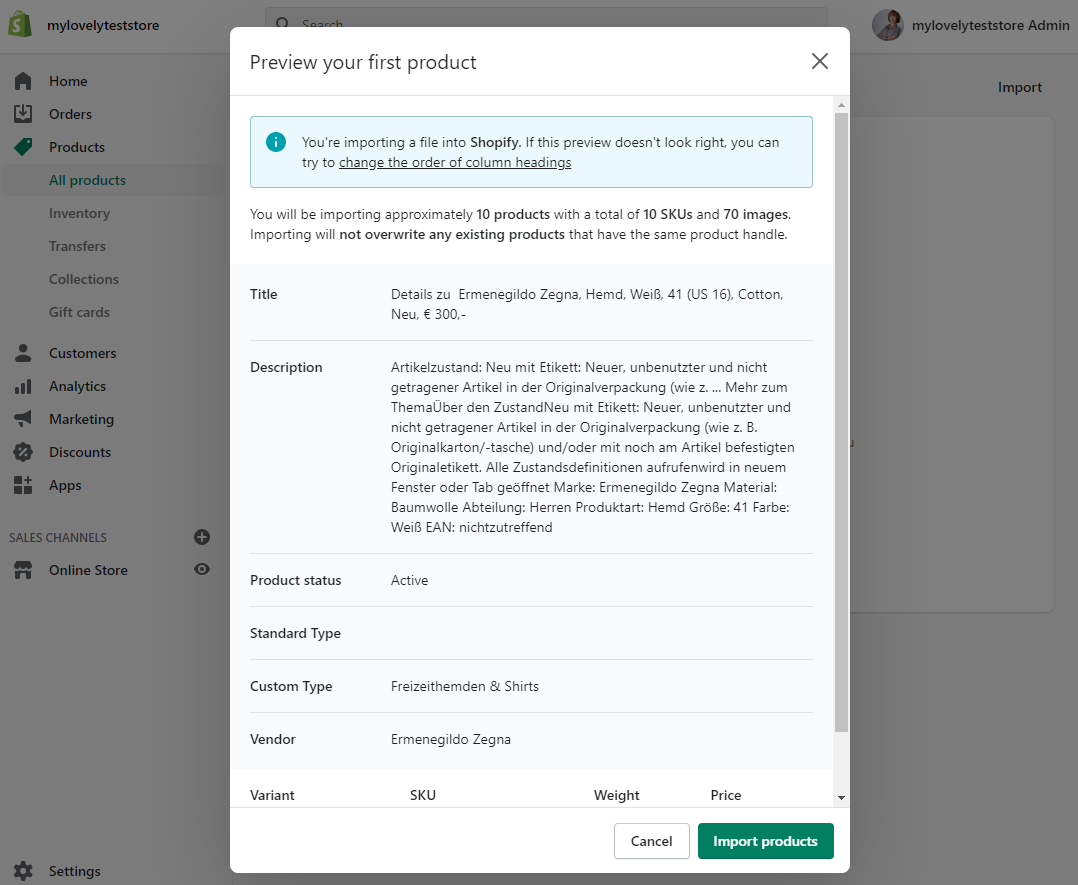The height and width of the screenshot is (885, 1078).
Task: Click the search field in top bar
Action: tap(546, 24)
